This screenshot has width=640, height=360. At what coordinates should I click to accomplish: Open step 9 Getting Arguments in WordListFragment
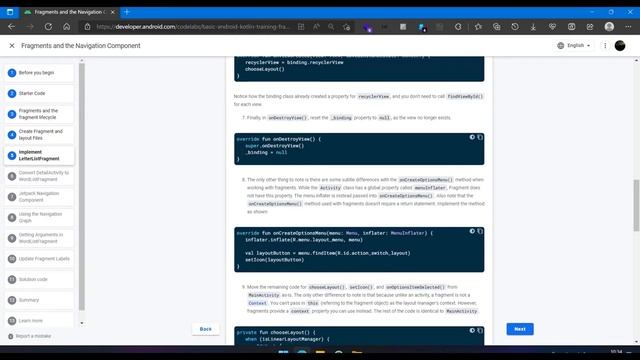pos(39,238)
